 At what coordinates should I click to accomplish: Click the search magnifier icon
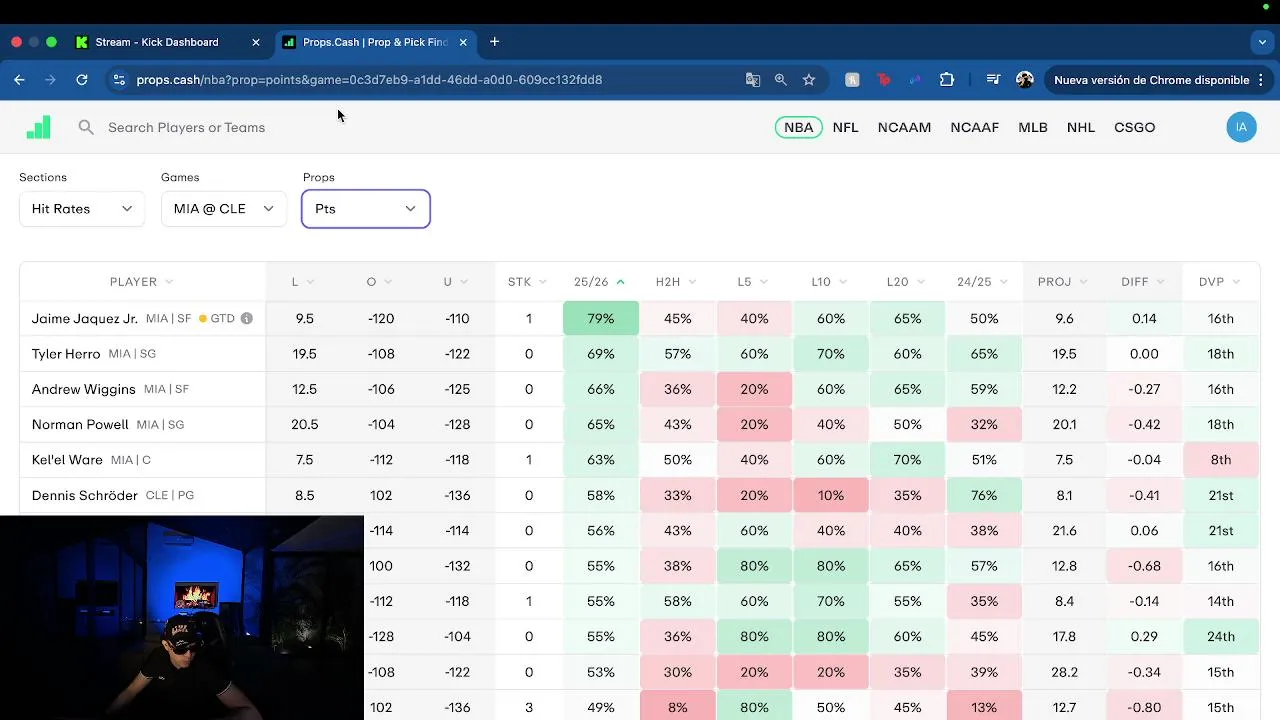[x=86, y=127]
